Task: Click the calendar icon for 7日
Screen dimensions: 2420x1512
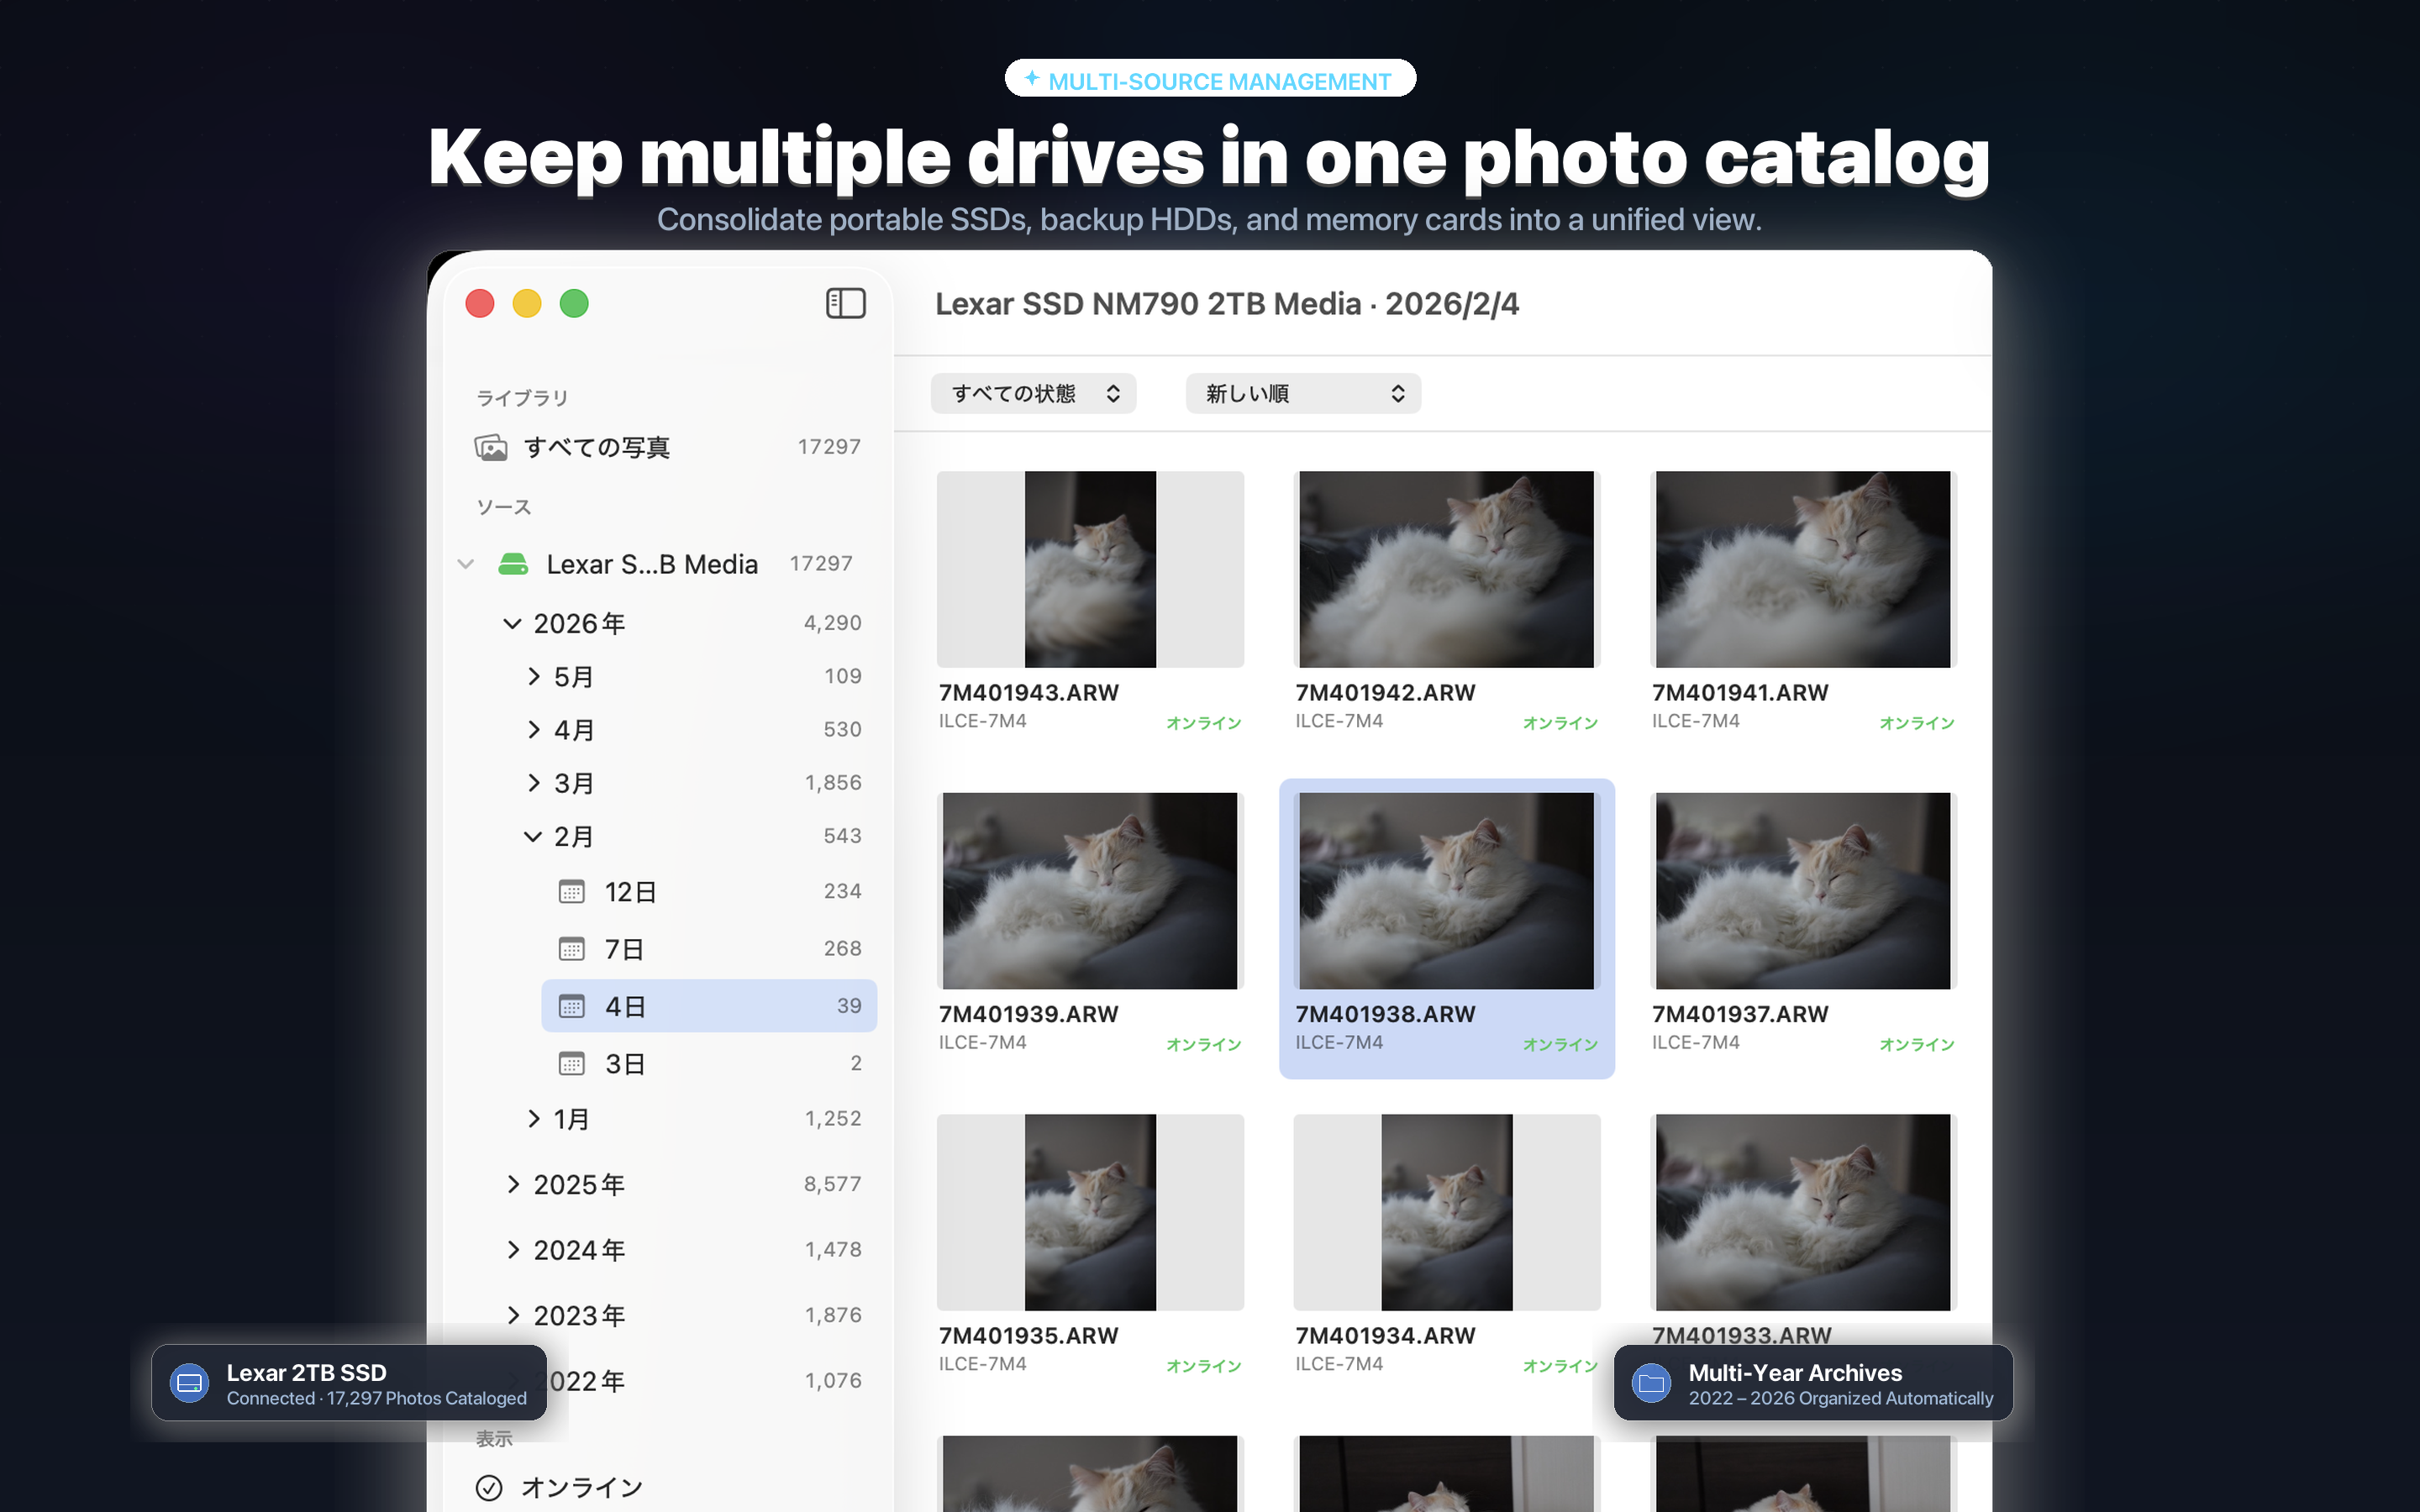Action: 571,948
